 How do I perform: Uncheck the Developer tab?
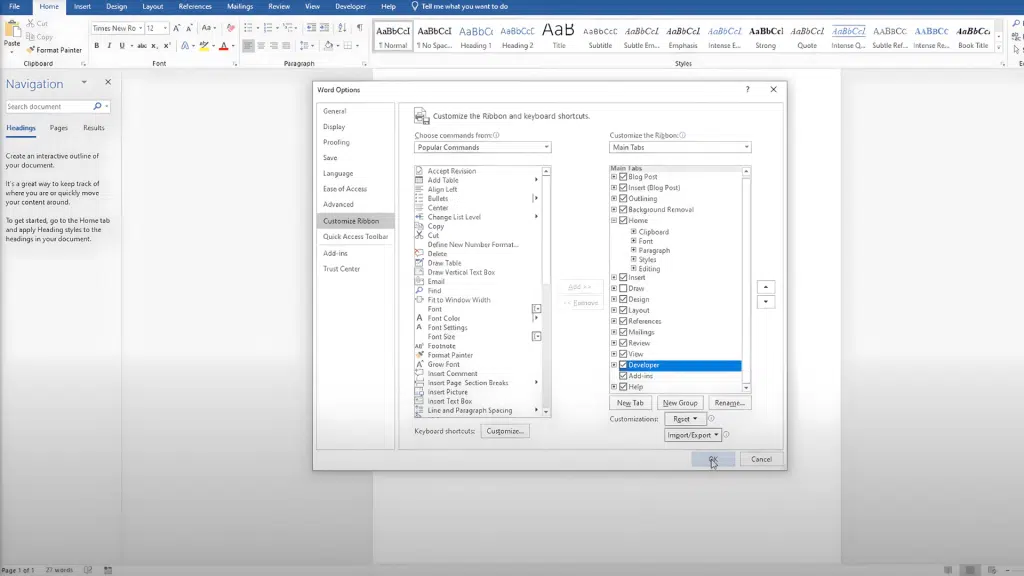(x=623, y=364)
